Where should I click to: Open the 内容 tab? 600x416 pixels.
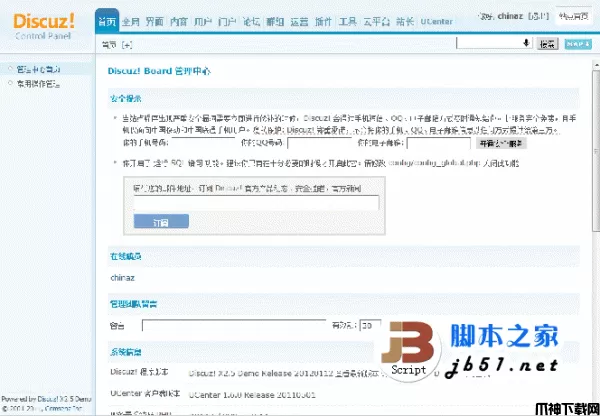[x=179, y=22]
